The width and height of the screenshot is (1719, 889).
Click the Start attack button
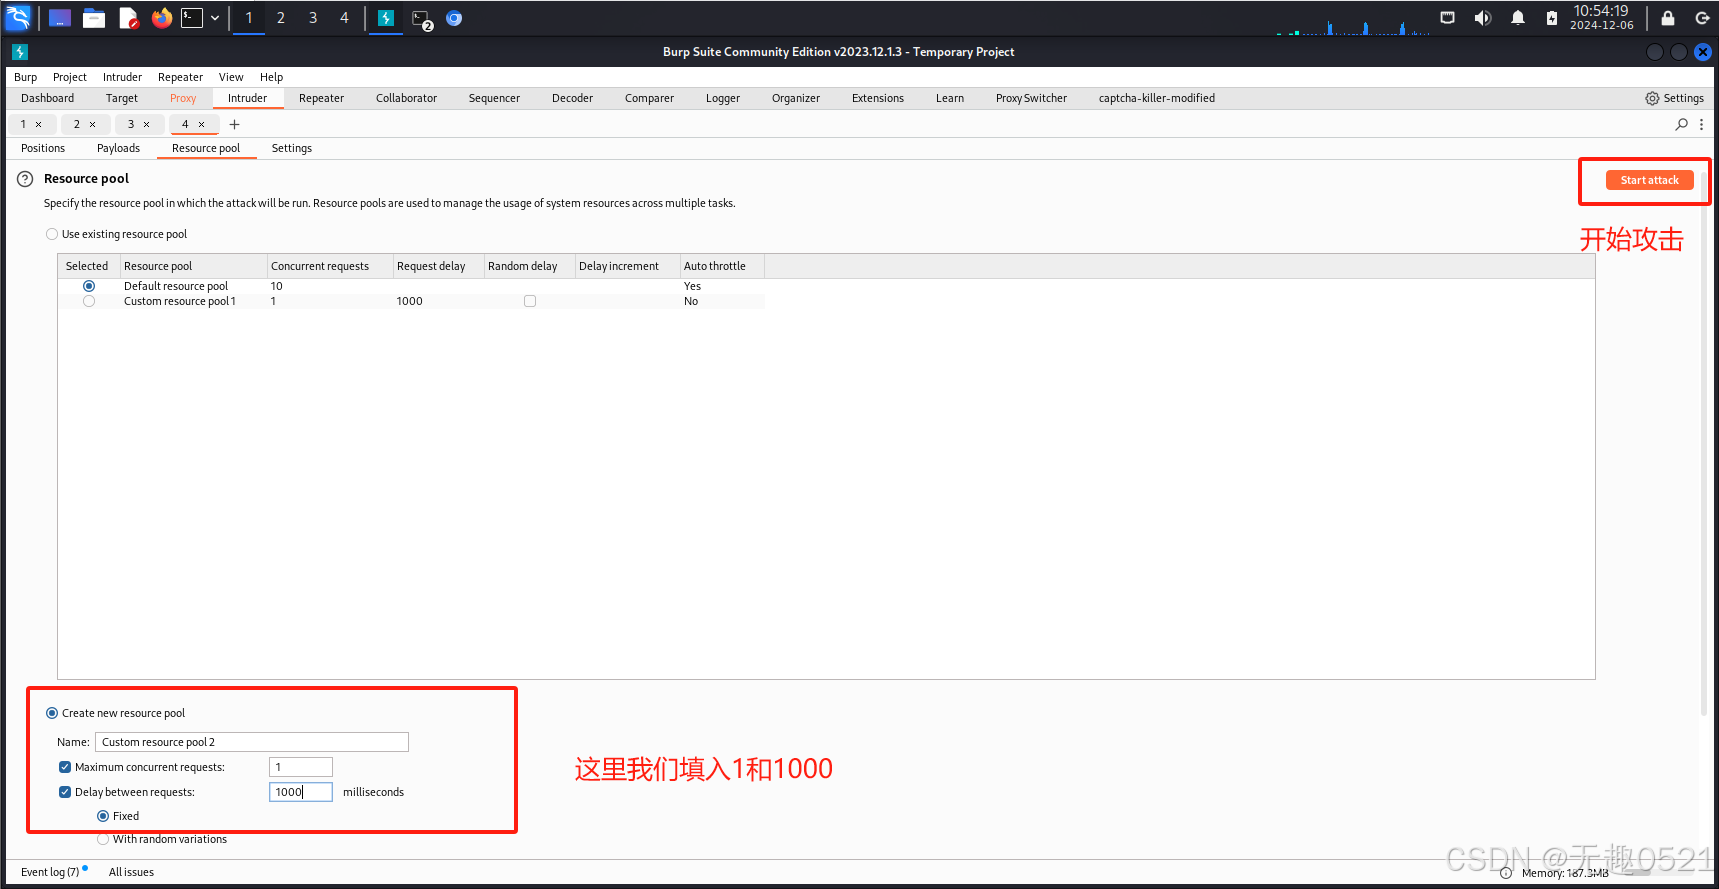pyautogui.click(x=1649, y=180)
